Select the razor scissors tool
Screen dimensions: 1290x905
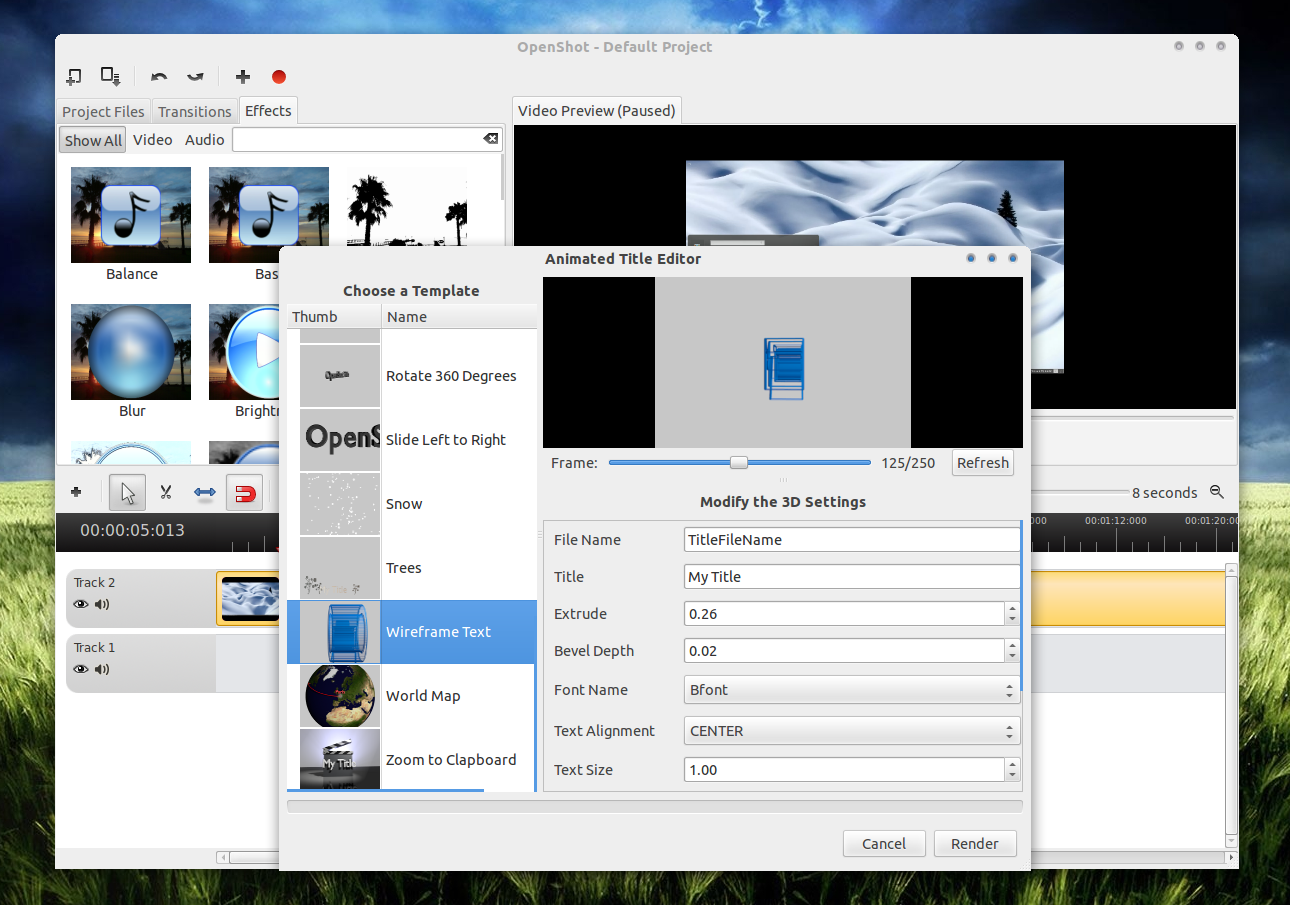[166, 492]
